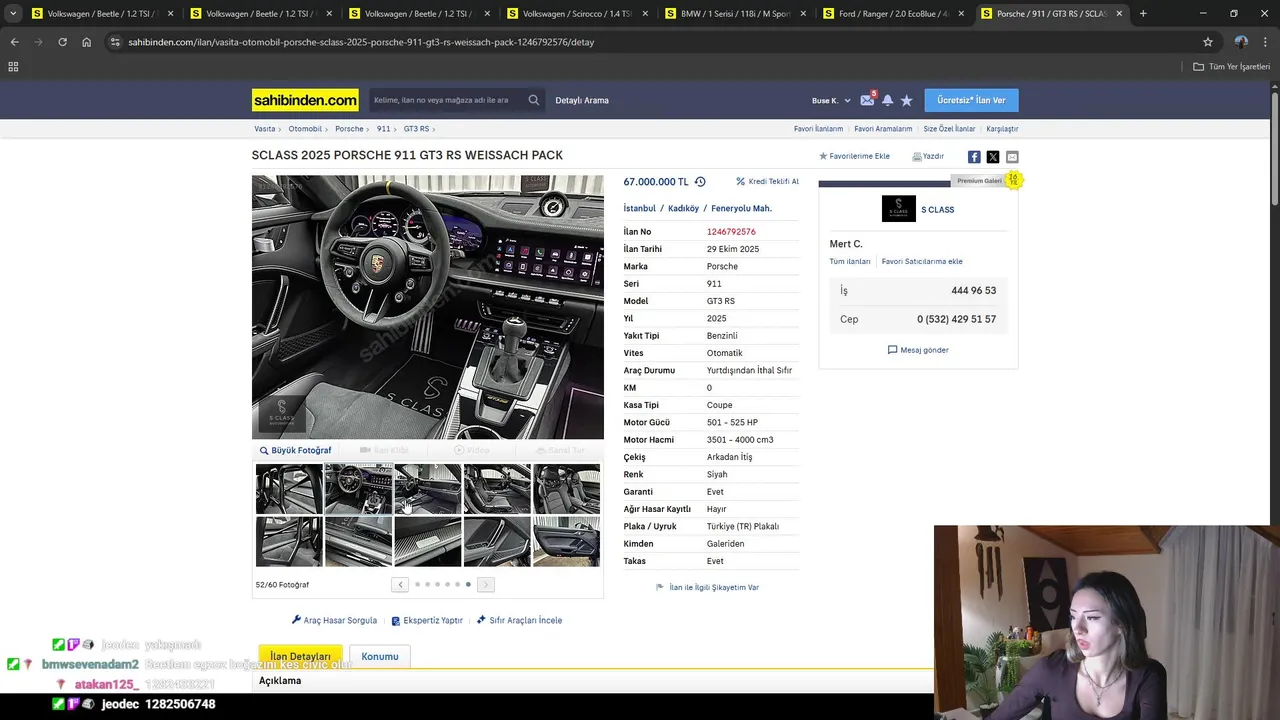Show next photo thumbnails page
1280x720 pixels.
click(485, 585)
